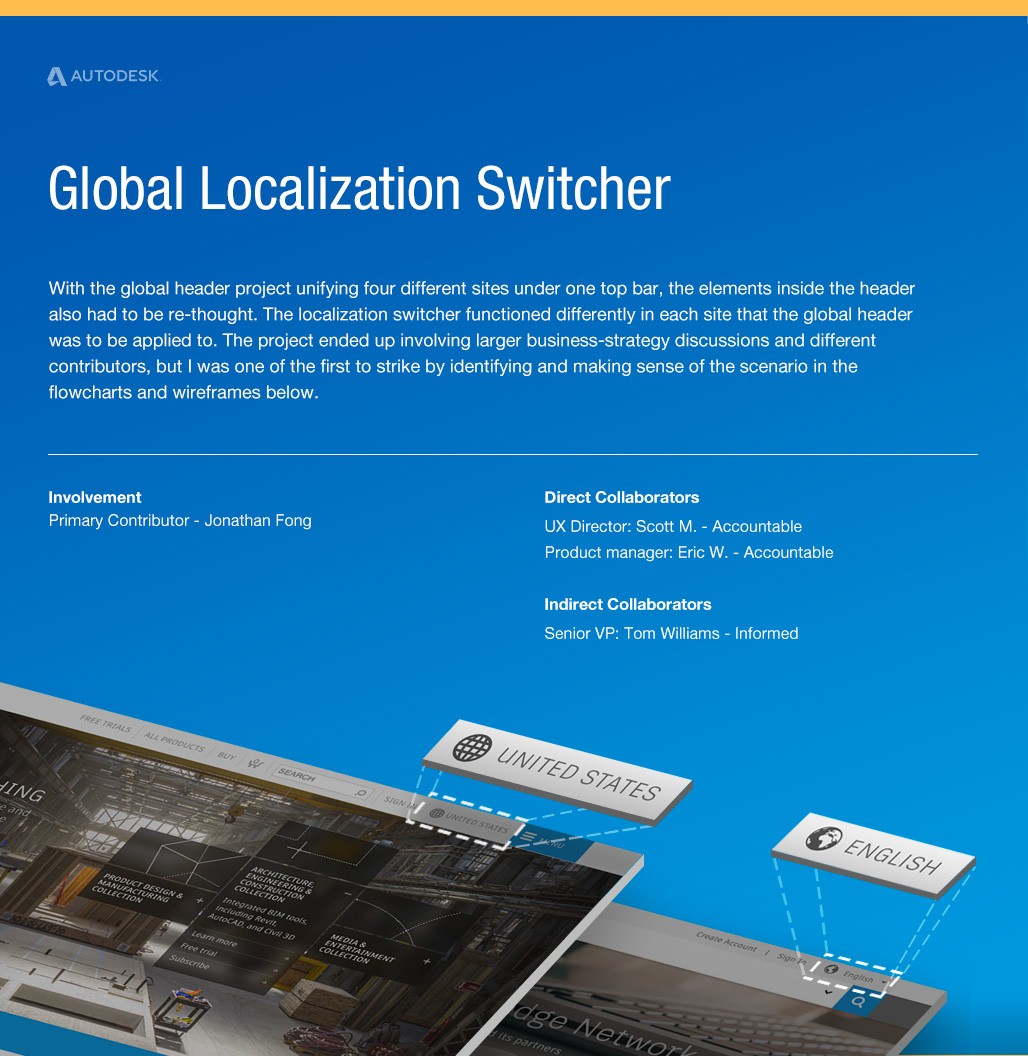The height and width of the screenshot is (1056, 1028).
Task: Click 'UX Director: Scott M. - Accountable'
Action: (x=673, y=526)
